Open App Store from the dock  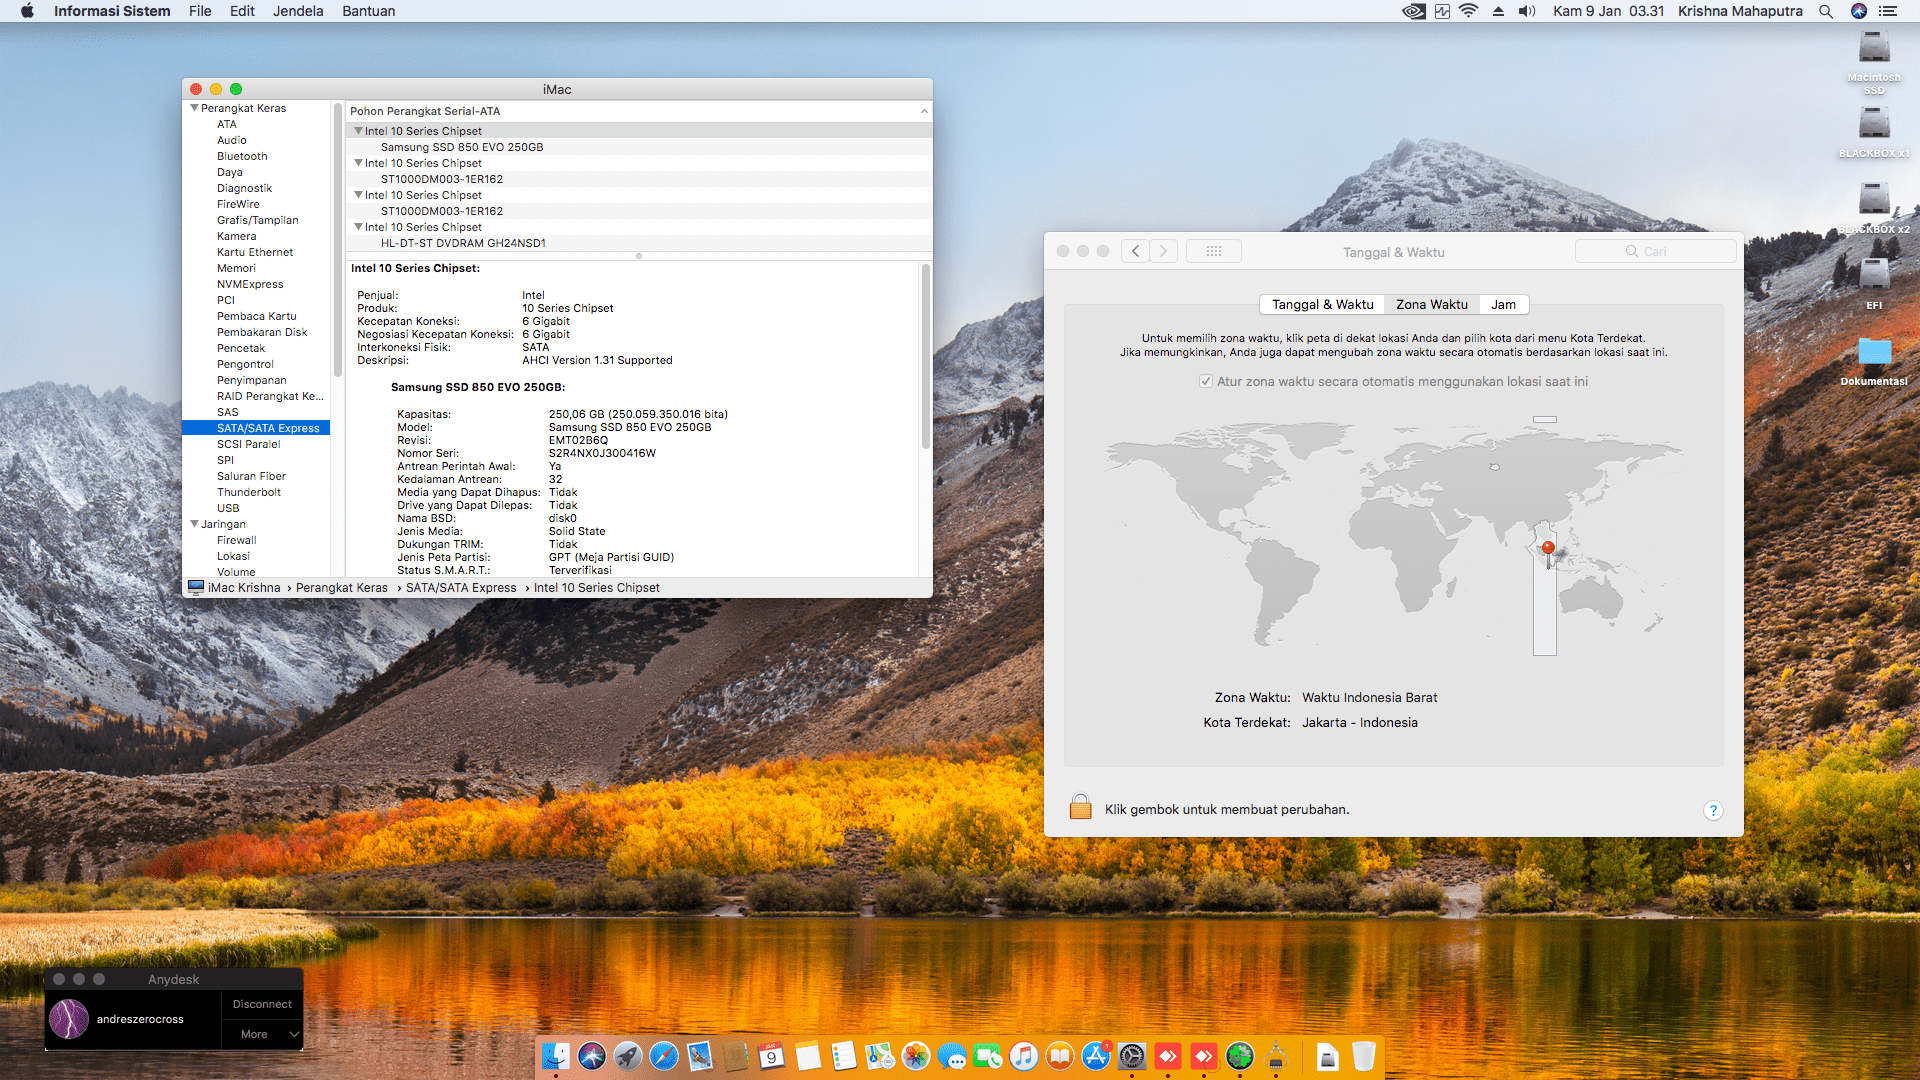point(1096,1056)
